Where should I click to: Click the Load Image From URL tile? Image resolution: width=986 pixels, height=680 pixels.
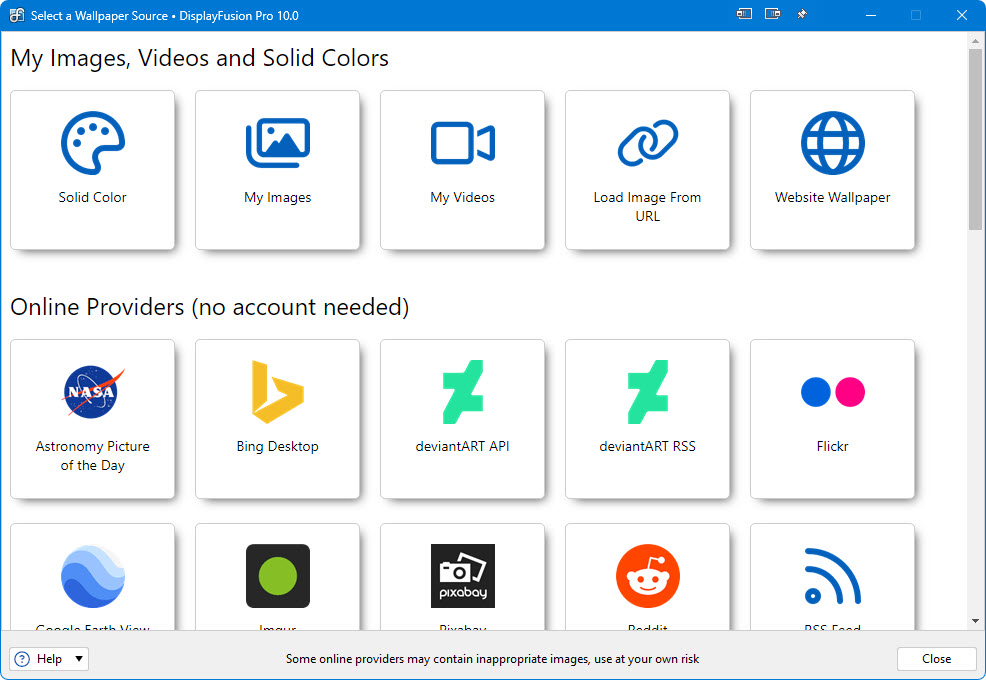647,169
